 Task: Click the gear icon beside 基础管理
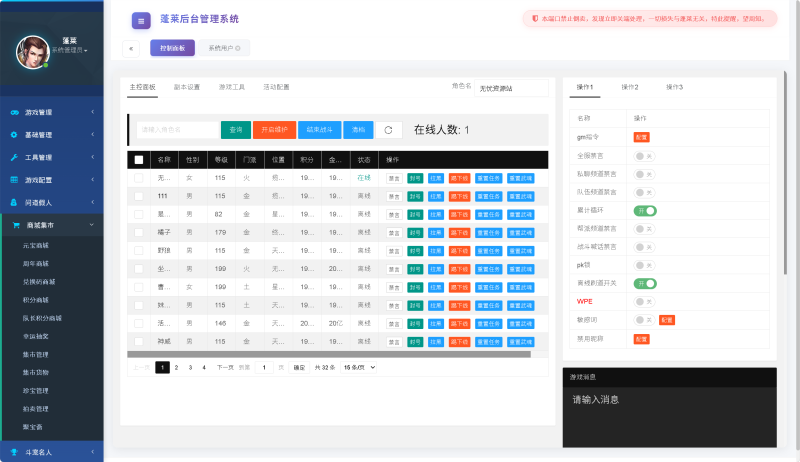point(14,135)
